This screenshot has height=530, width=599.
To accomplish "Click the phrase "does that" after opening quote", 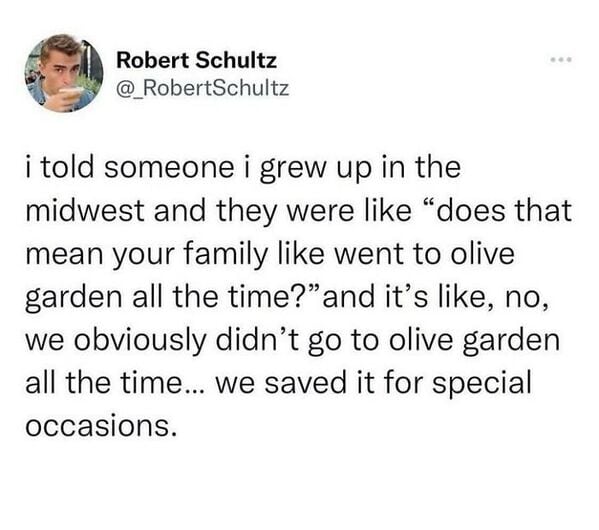I will pos(504,211).
